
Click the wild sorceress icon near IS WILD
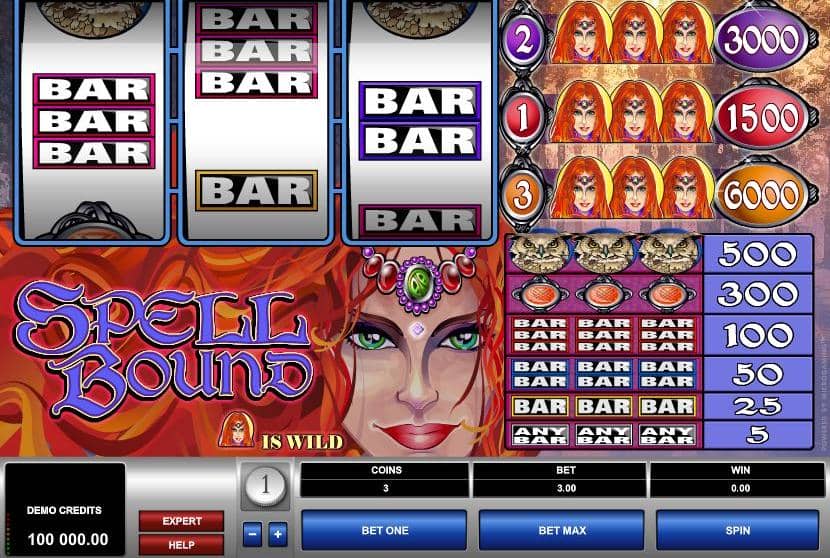point(236,429)
